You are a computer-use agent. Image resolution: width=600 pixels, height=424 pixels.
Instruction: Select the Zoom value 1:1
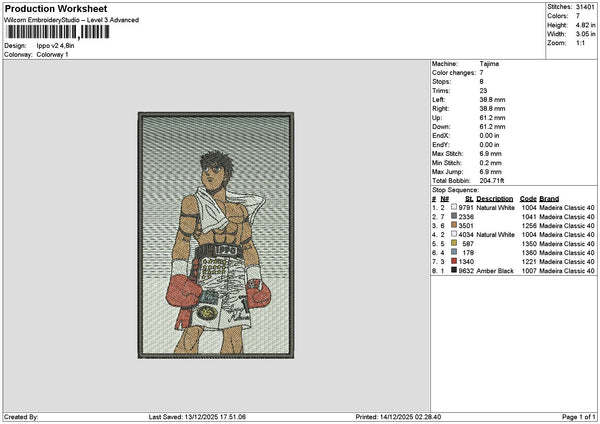(580, 43)
